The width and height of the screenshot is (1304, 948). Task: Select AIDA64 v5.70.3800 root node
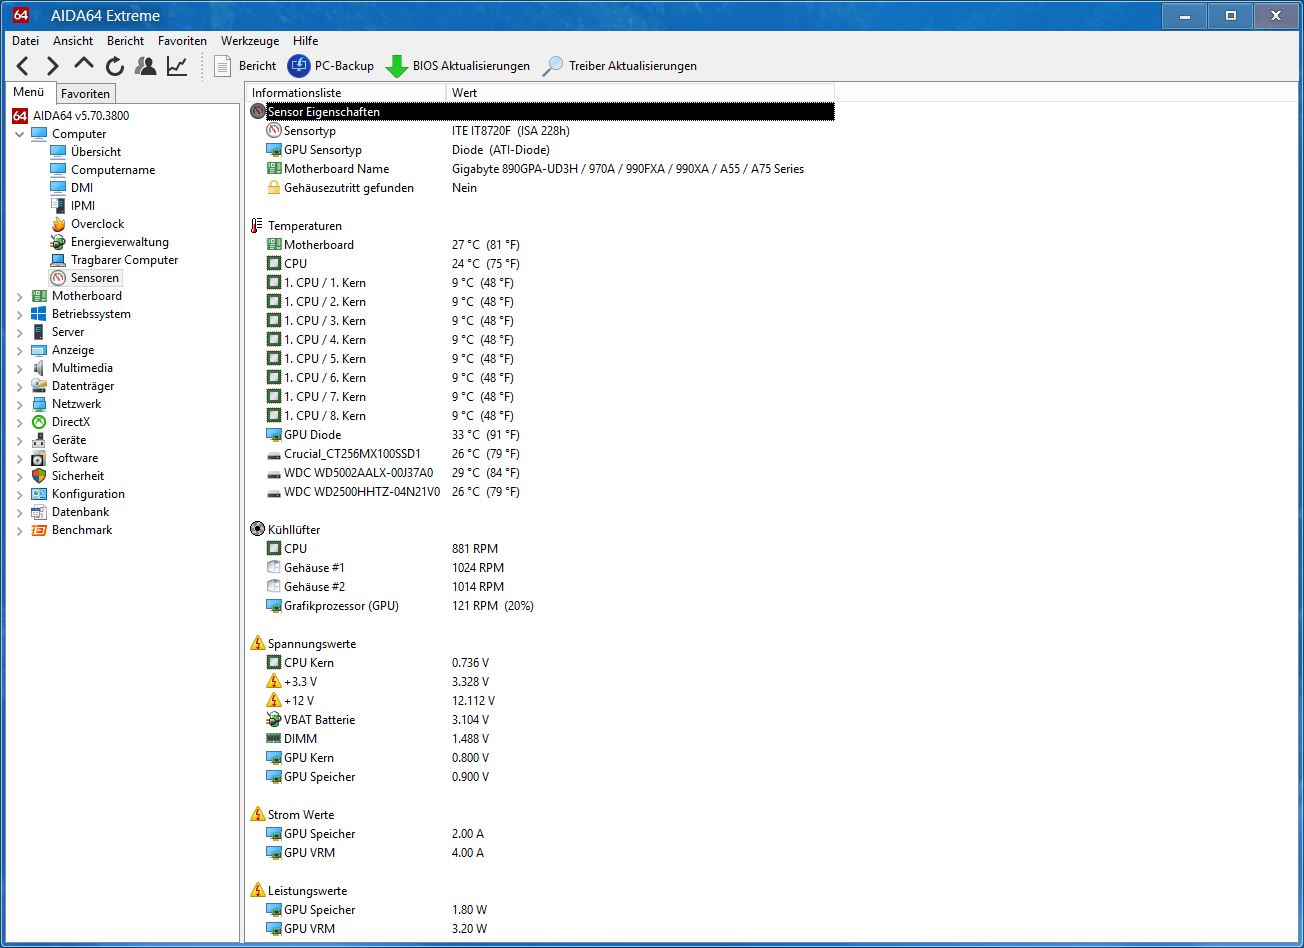(x=81, y=116)
